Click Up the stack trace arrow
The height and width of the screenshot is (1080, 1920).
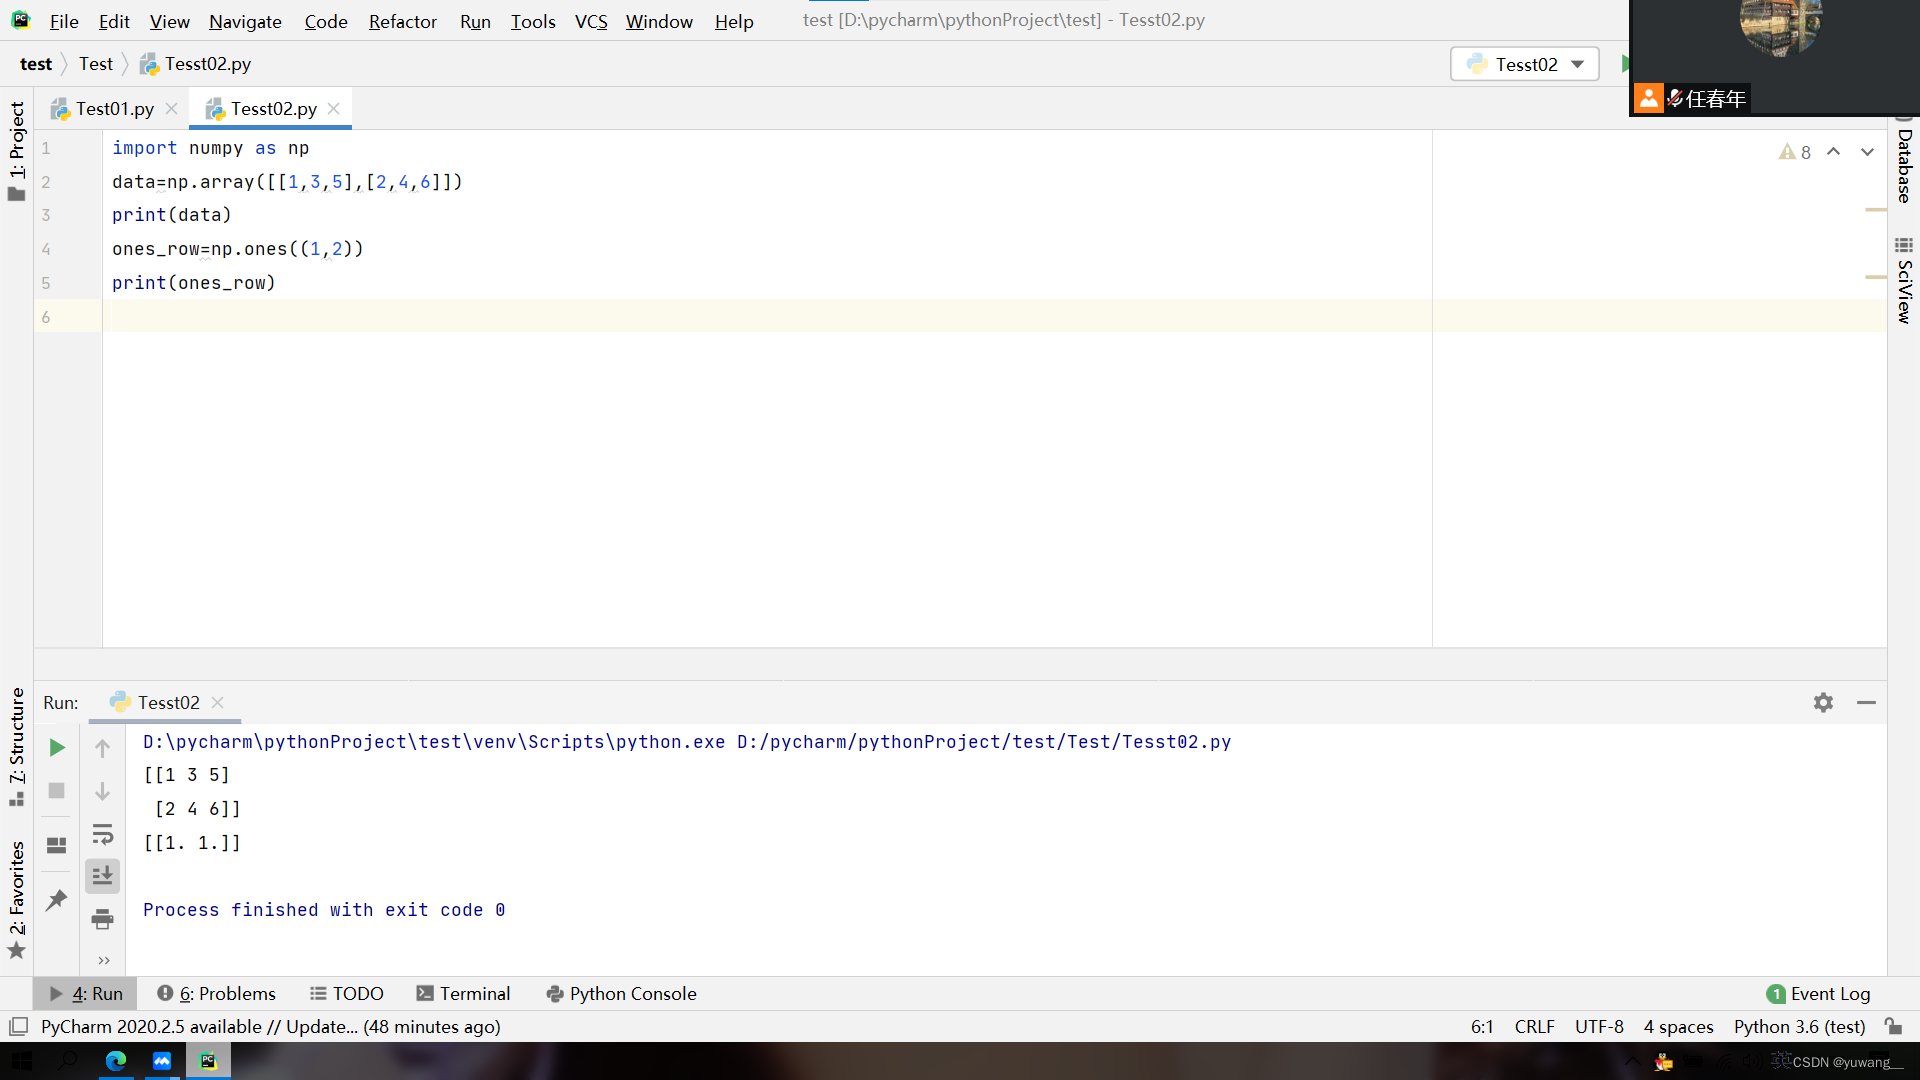(x=102, y=748)
